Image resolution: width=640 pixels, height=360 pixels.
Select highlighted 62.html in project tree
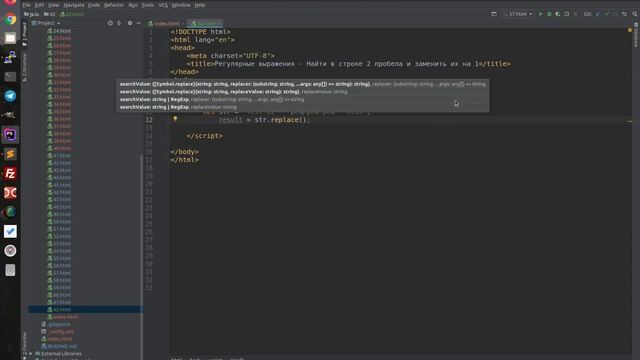point(85,309)
